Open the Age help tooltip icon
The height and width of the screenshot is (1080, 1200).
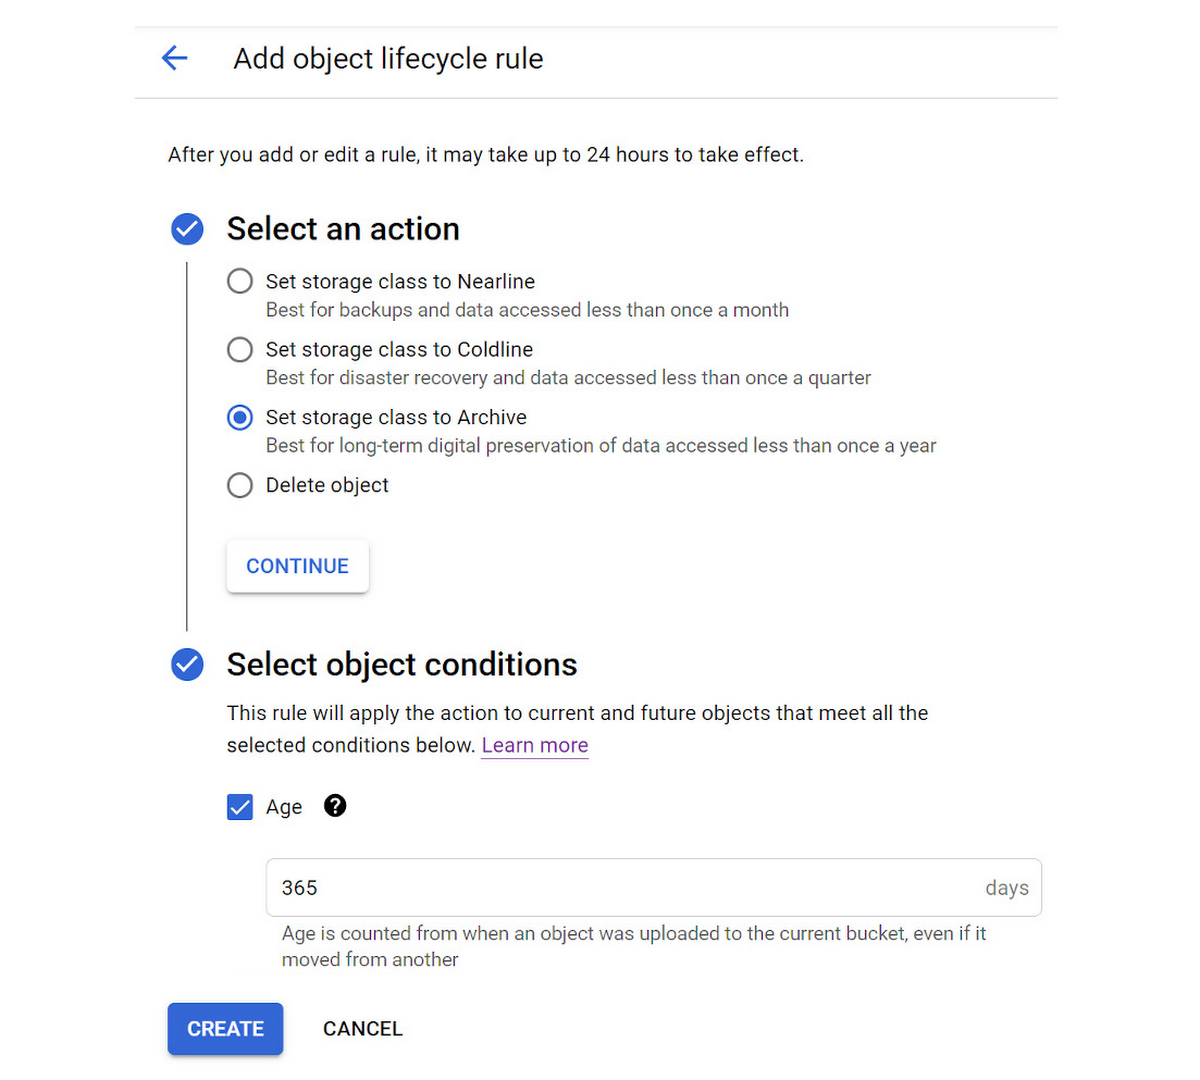click(335, 806)
